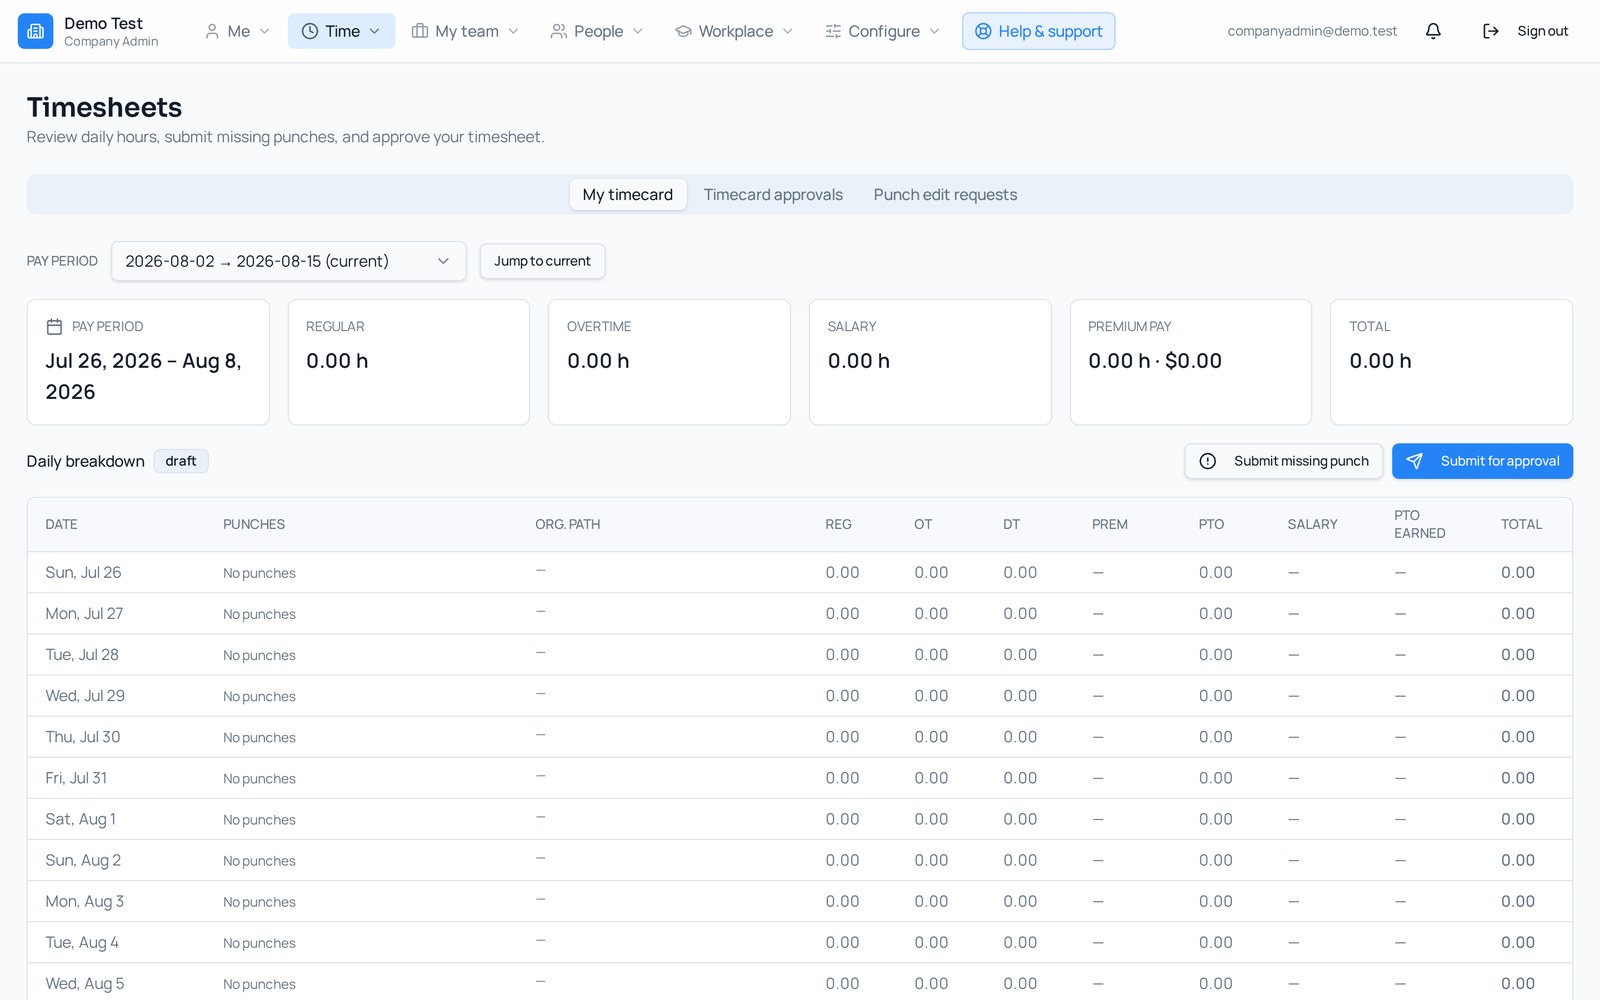Click Submit for approval button
The height and width of the screenshot is (1000, 1600).
[x=1482, y=461]
